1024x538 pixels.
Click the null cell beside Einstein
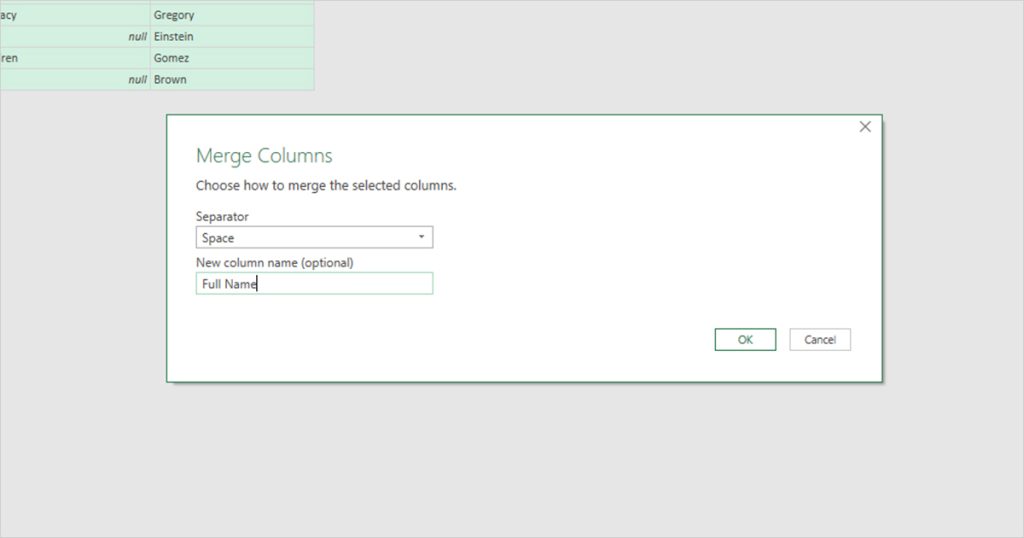75,37
